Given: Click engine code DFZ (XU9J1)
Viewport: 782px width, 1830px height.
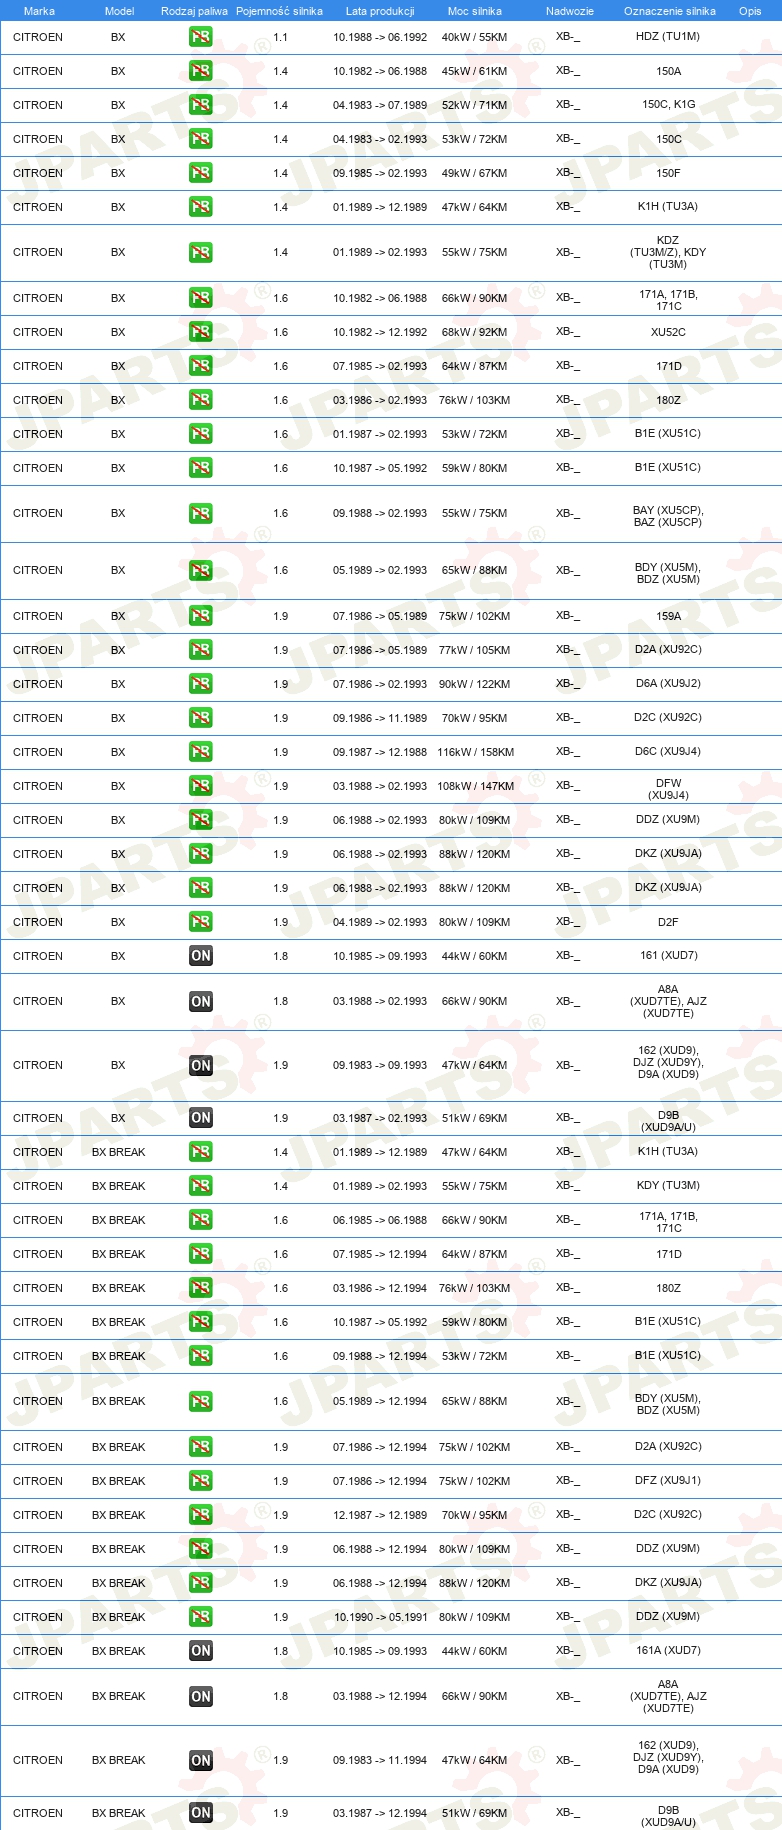Looking at the screenshot, I should pos(668,1480).
